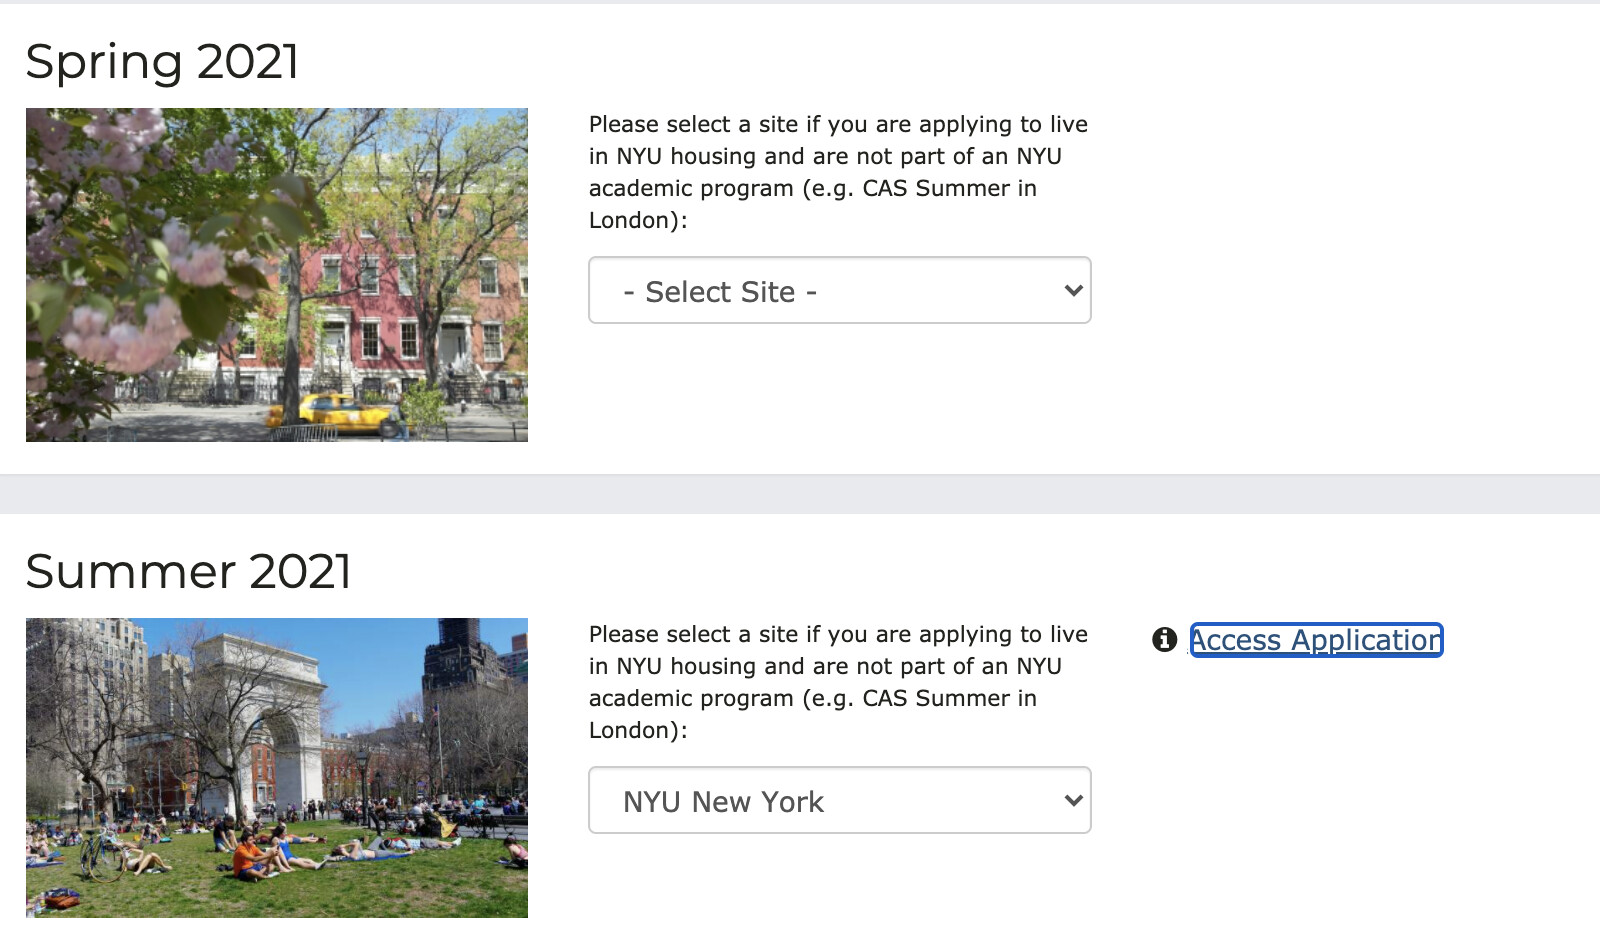Expand the Summer 2021 NYU New York dropdown
The width and height of the screenshot is (1600, 946).
pyautogui.click(x=838, y=801)
